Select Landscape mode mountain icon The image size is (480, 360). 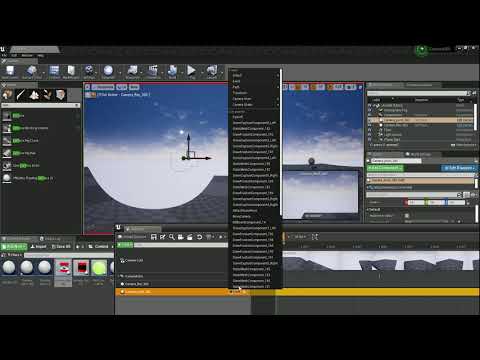(x=34, y=95)
